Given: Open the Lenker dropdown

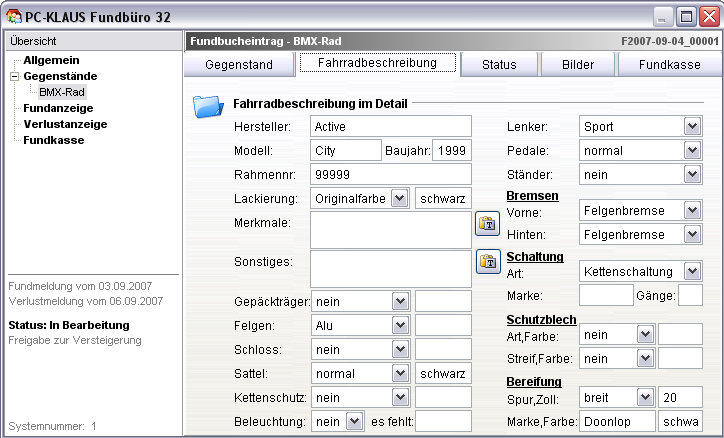Looking at the screenshot, I should tap(692, 127).
